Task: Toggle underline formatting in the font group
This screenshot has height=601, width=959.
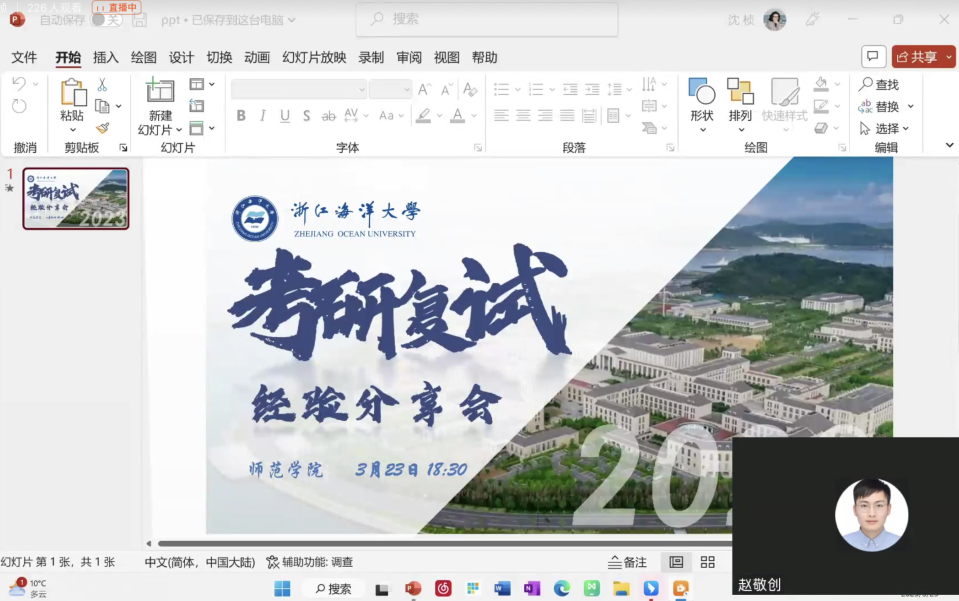Action: click(284, 116)
